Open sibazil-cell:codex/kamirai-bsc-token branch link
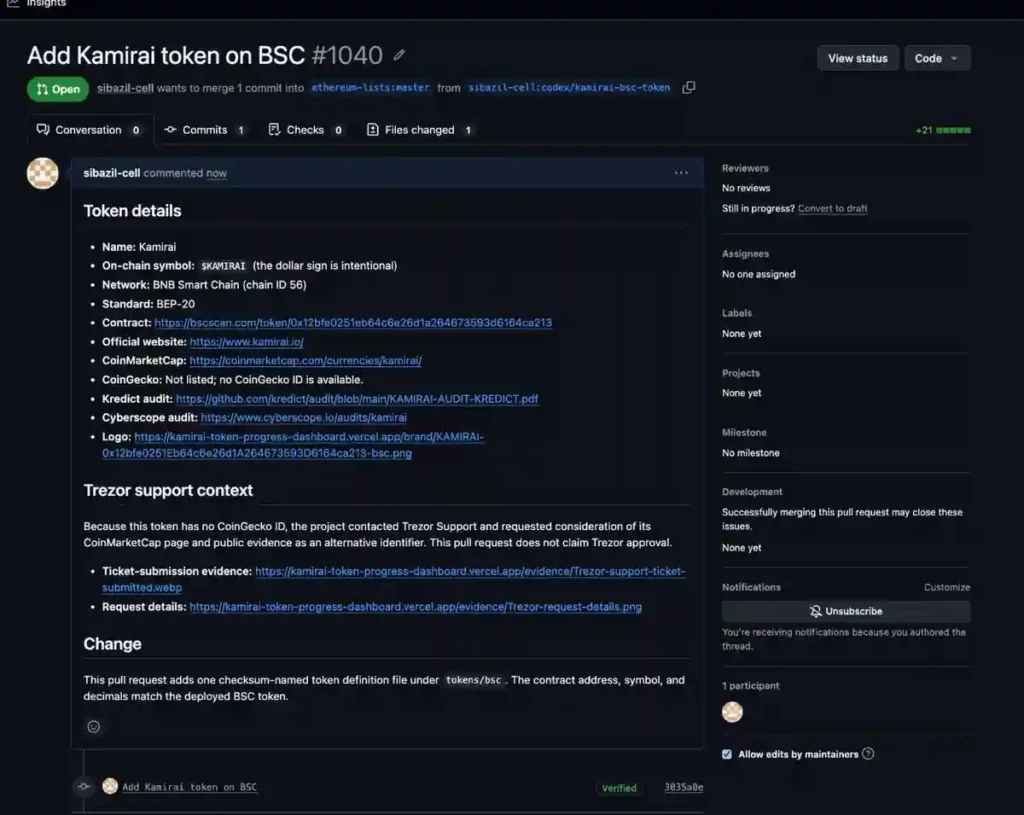The height and width of the screenshot is (815, 1024). pyautogui.click(x=569, y=88)
